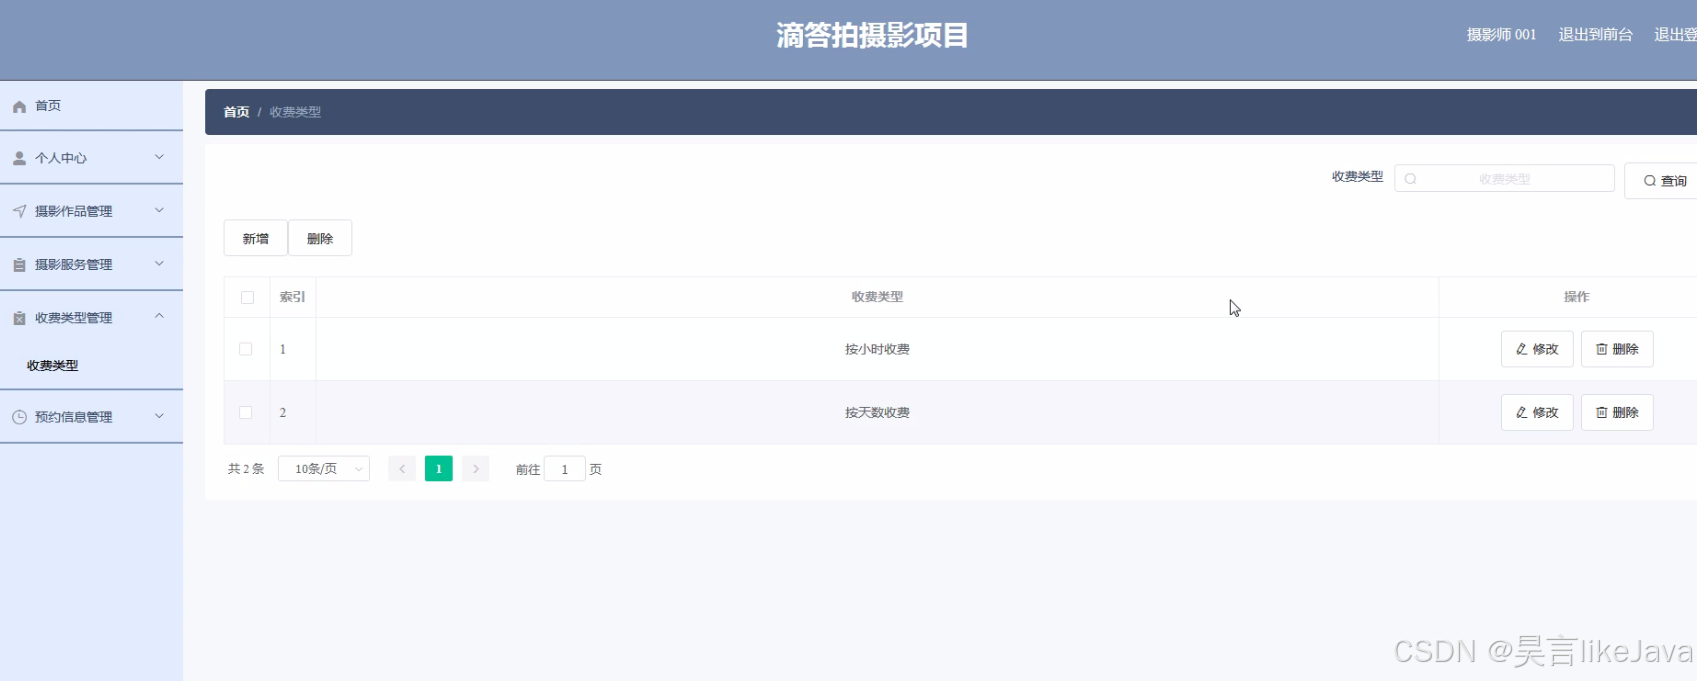Select page 1 in the pagination
The height and width of the screenshot is (681, 1697).
pyautogui.click(x=439, y=469)
